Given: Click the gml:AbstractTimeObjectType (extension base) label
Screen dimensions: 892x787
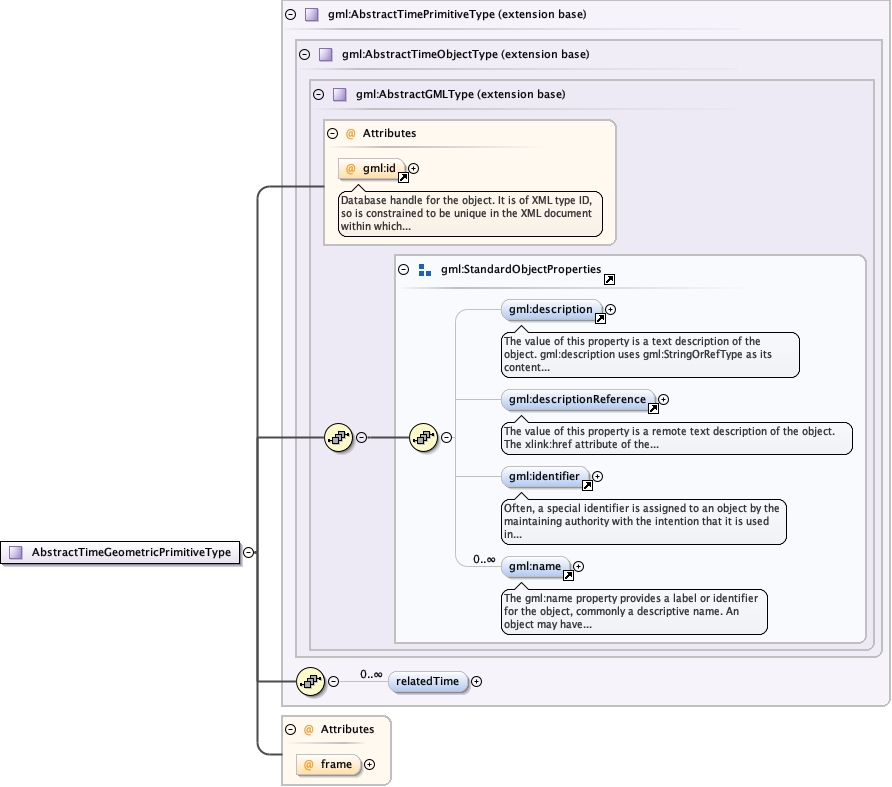Looking at the screenshot, I should 465,55.
